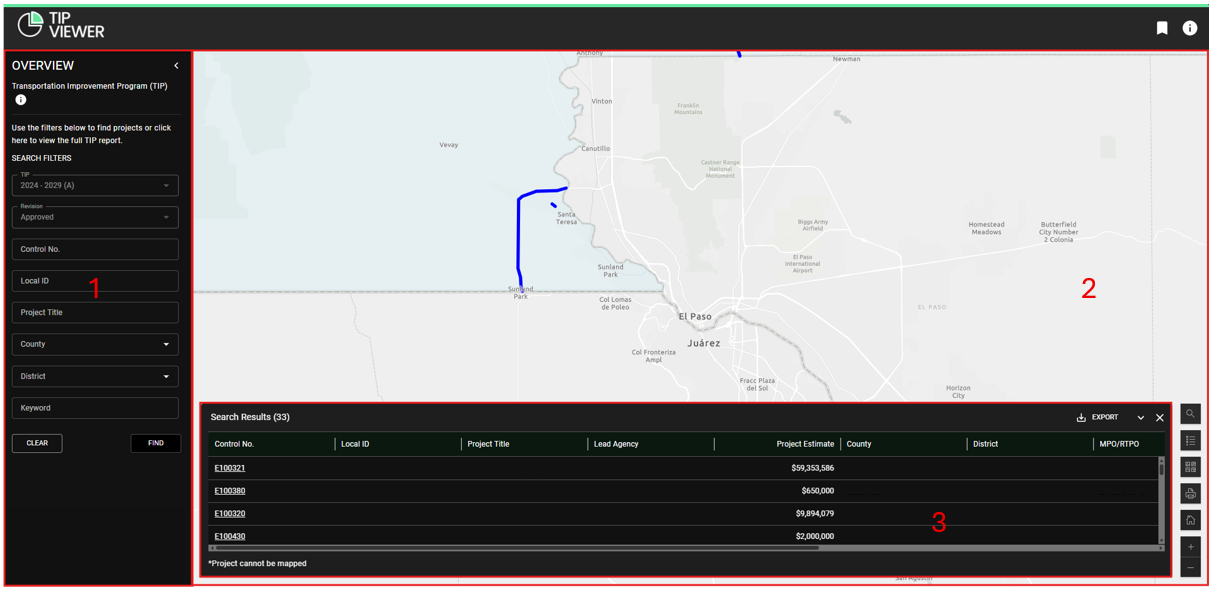The width and height of the screenshot is (1213, 590).
Task: Open the basemap gallery tool
Action: 1190,467
